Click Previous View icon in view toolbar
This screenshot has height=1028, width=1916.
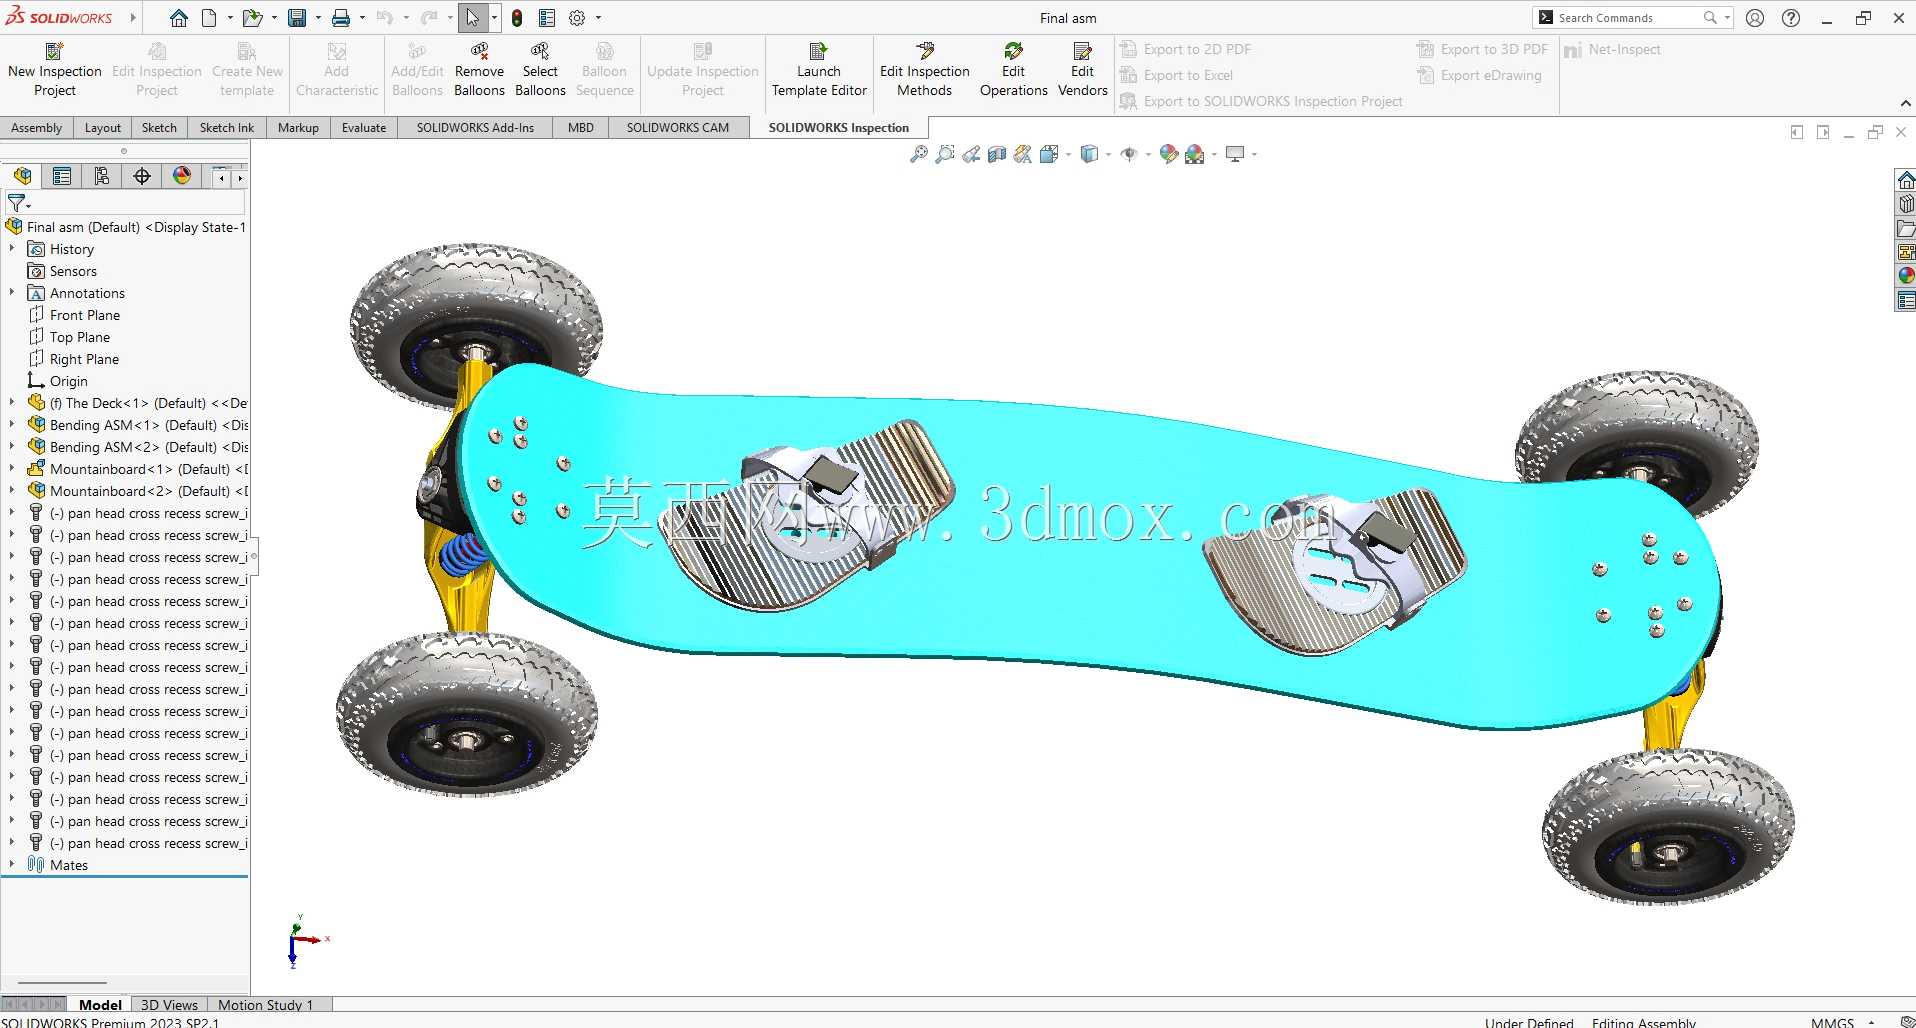970,154
